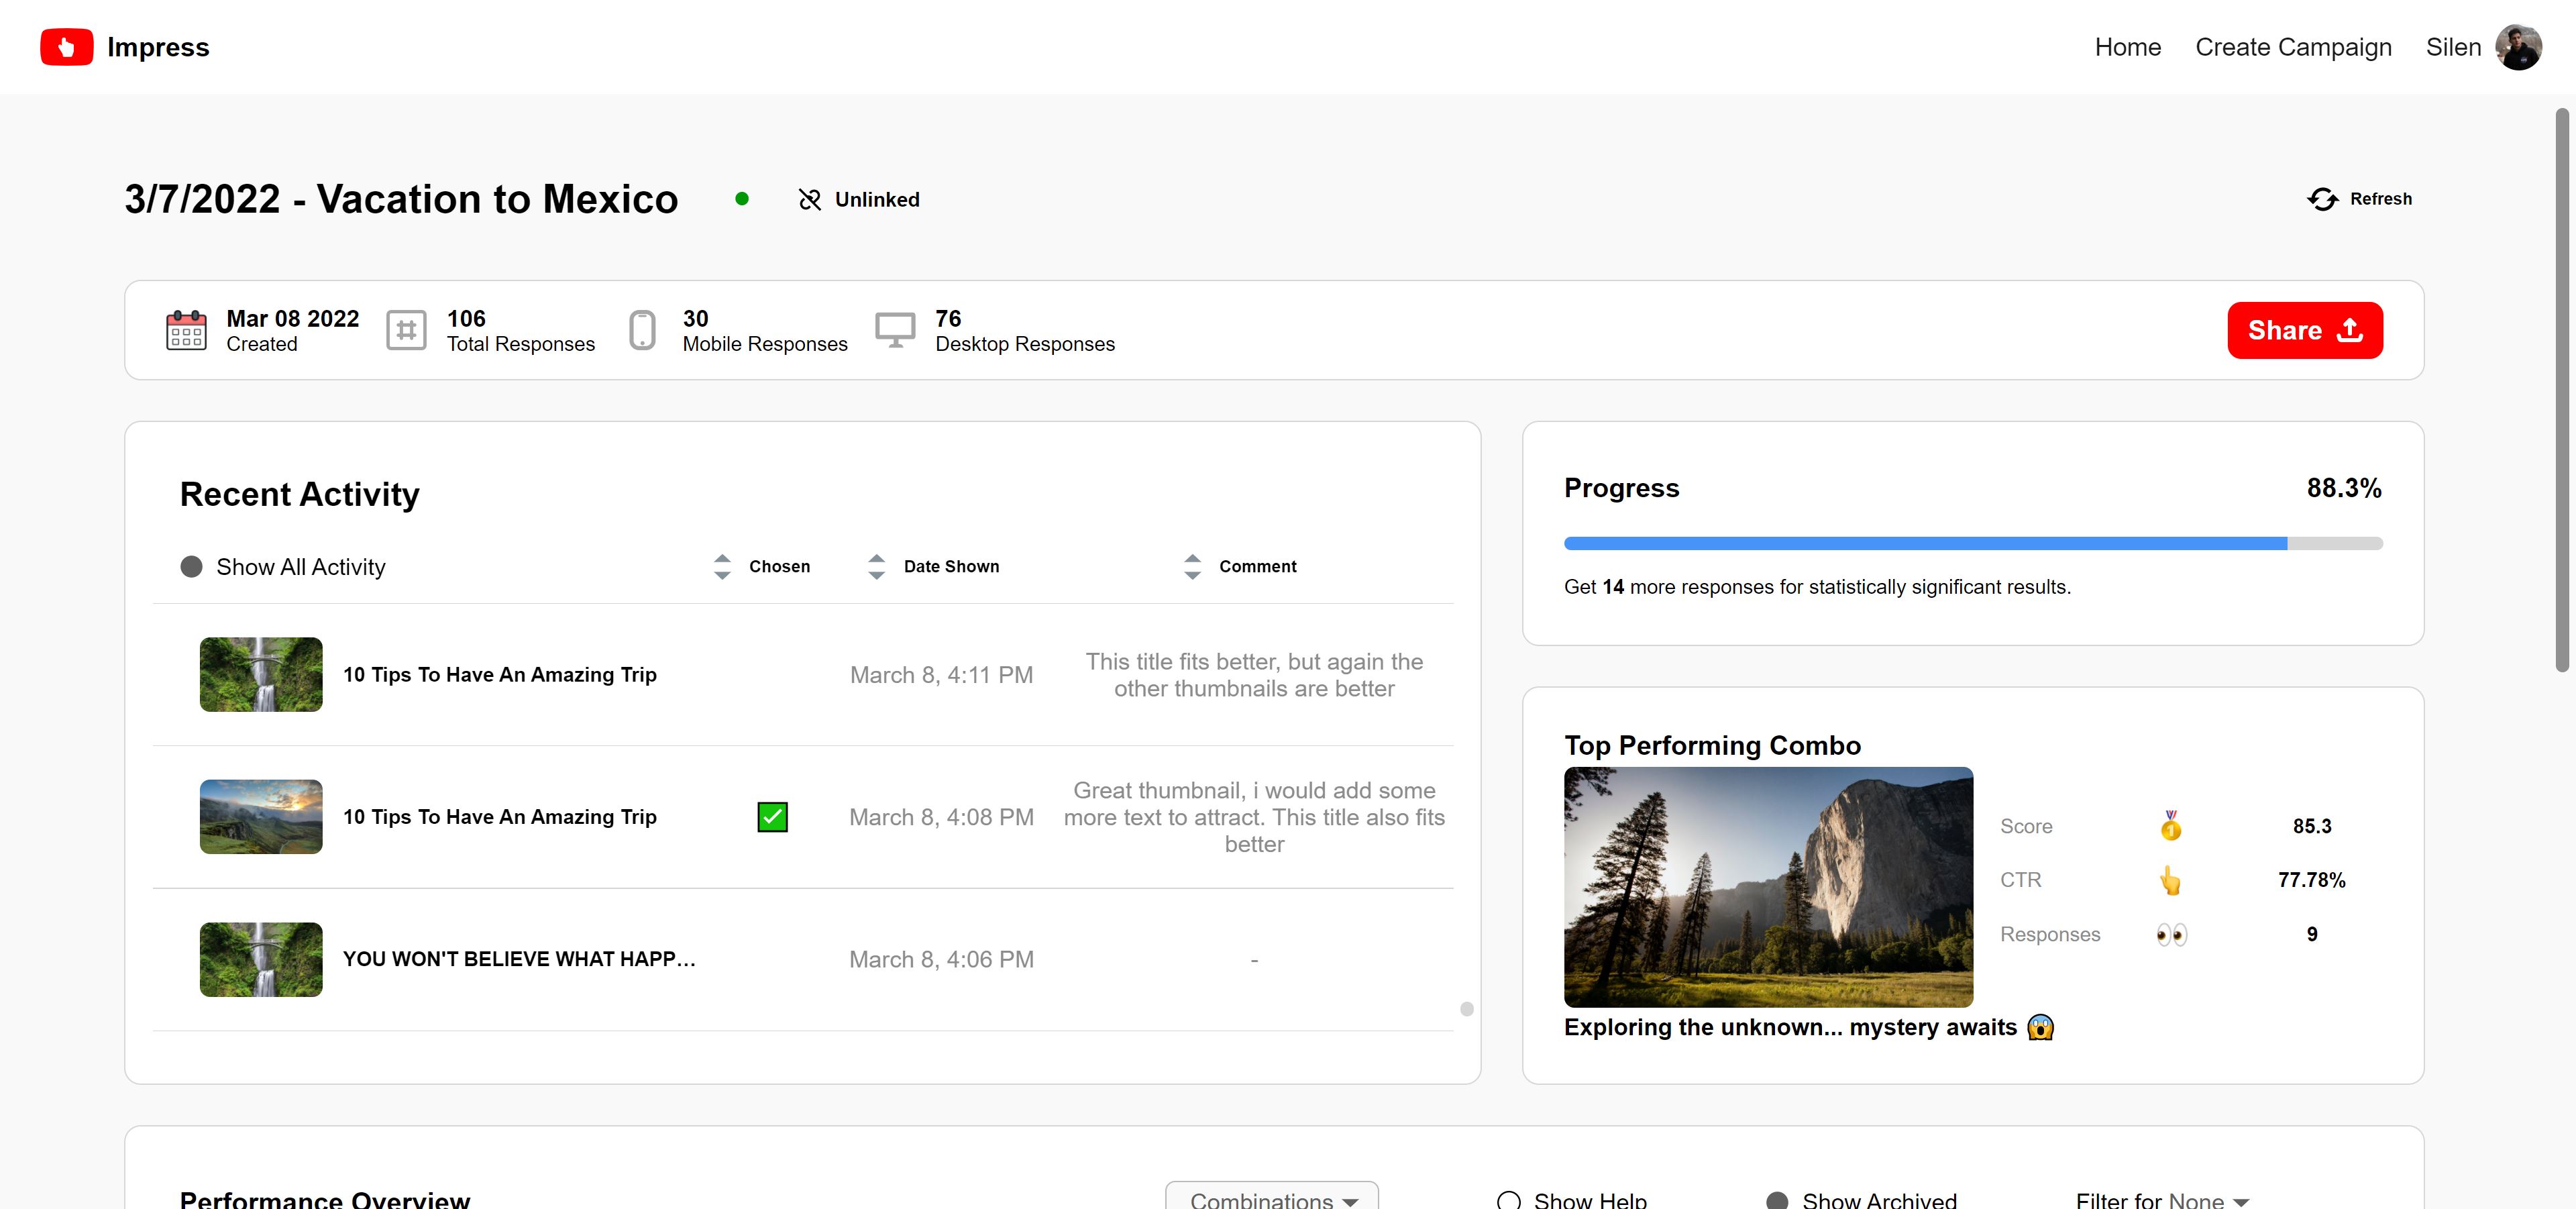2576x1209 pixels.
Task: Click the red Share button
Action: click(2304, 330)
